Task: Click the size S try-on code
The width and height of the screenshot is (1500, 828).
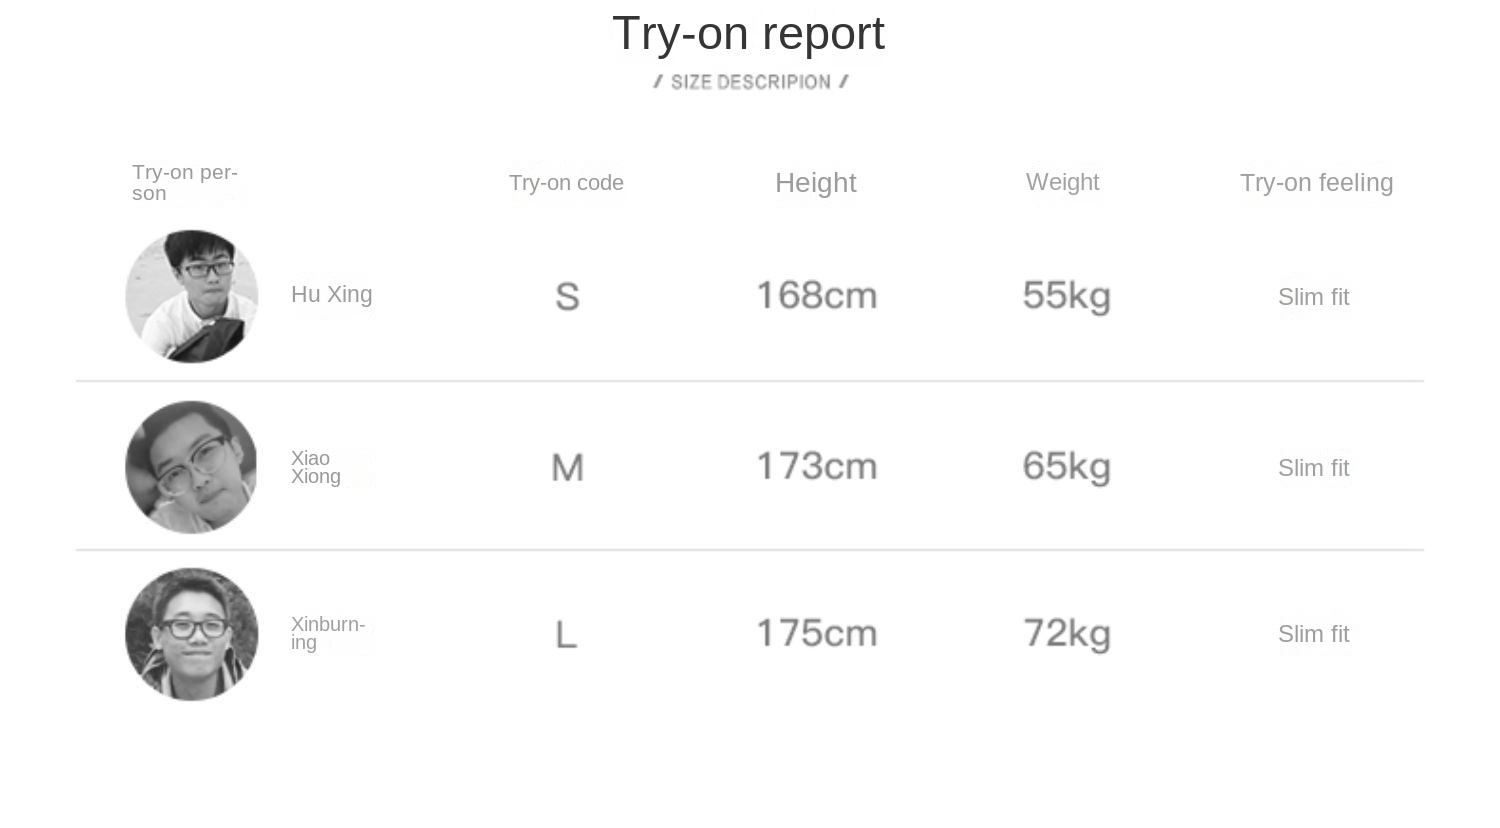Action: point(567,297)
